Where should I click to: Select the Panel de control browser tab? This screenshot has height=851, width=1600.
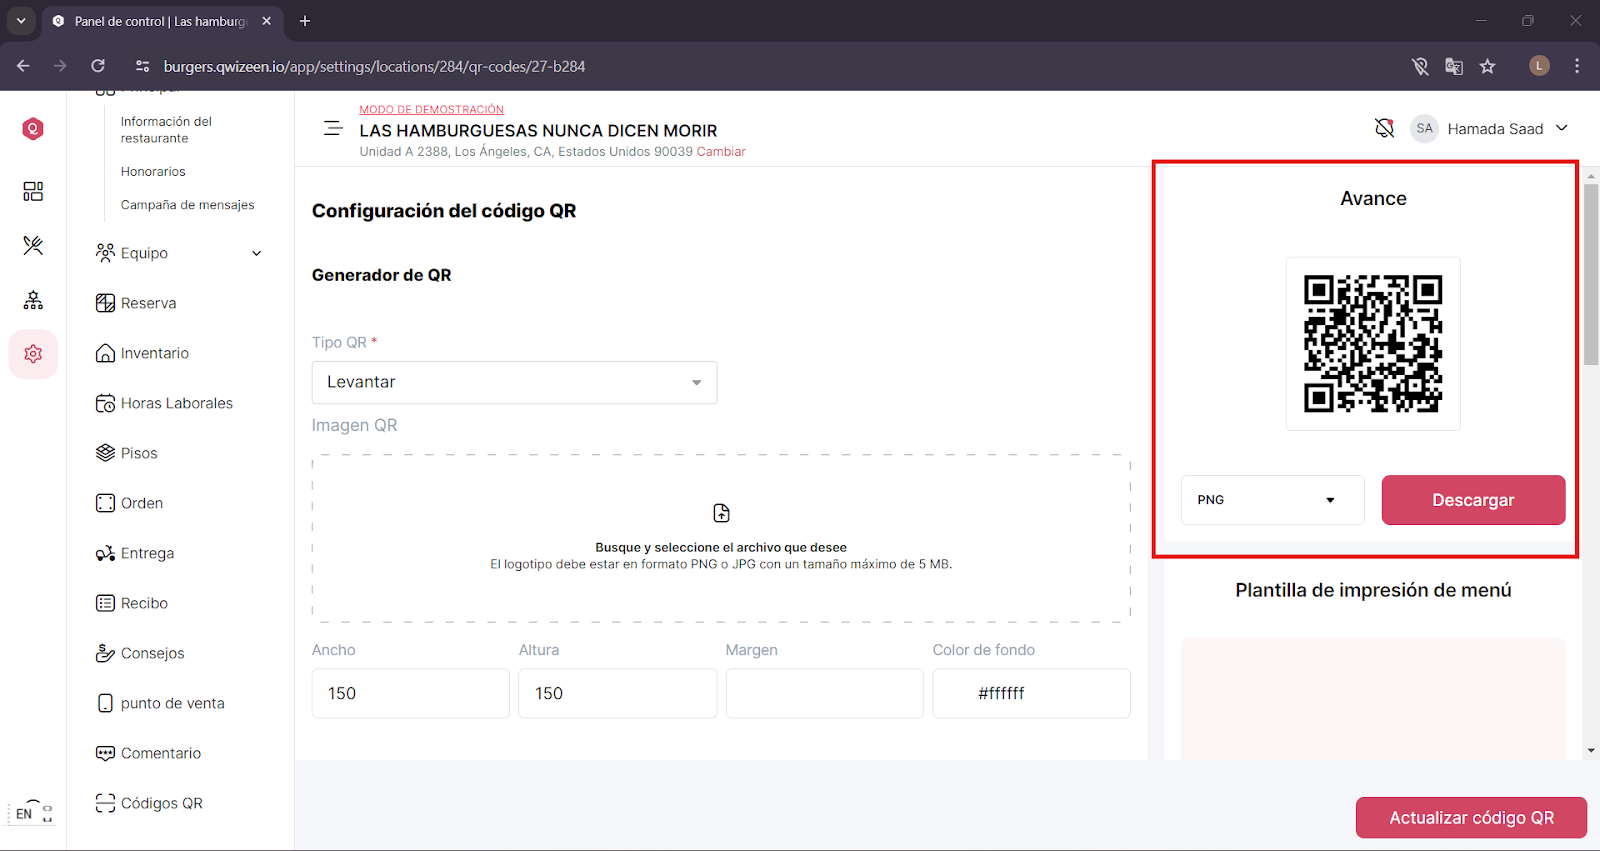(x=160, y=21)
